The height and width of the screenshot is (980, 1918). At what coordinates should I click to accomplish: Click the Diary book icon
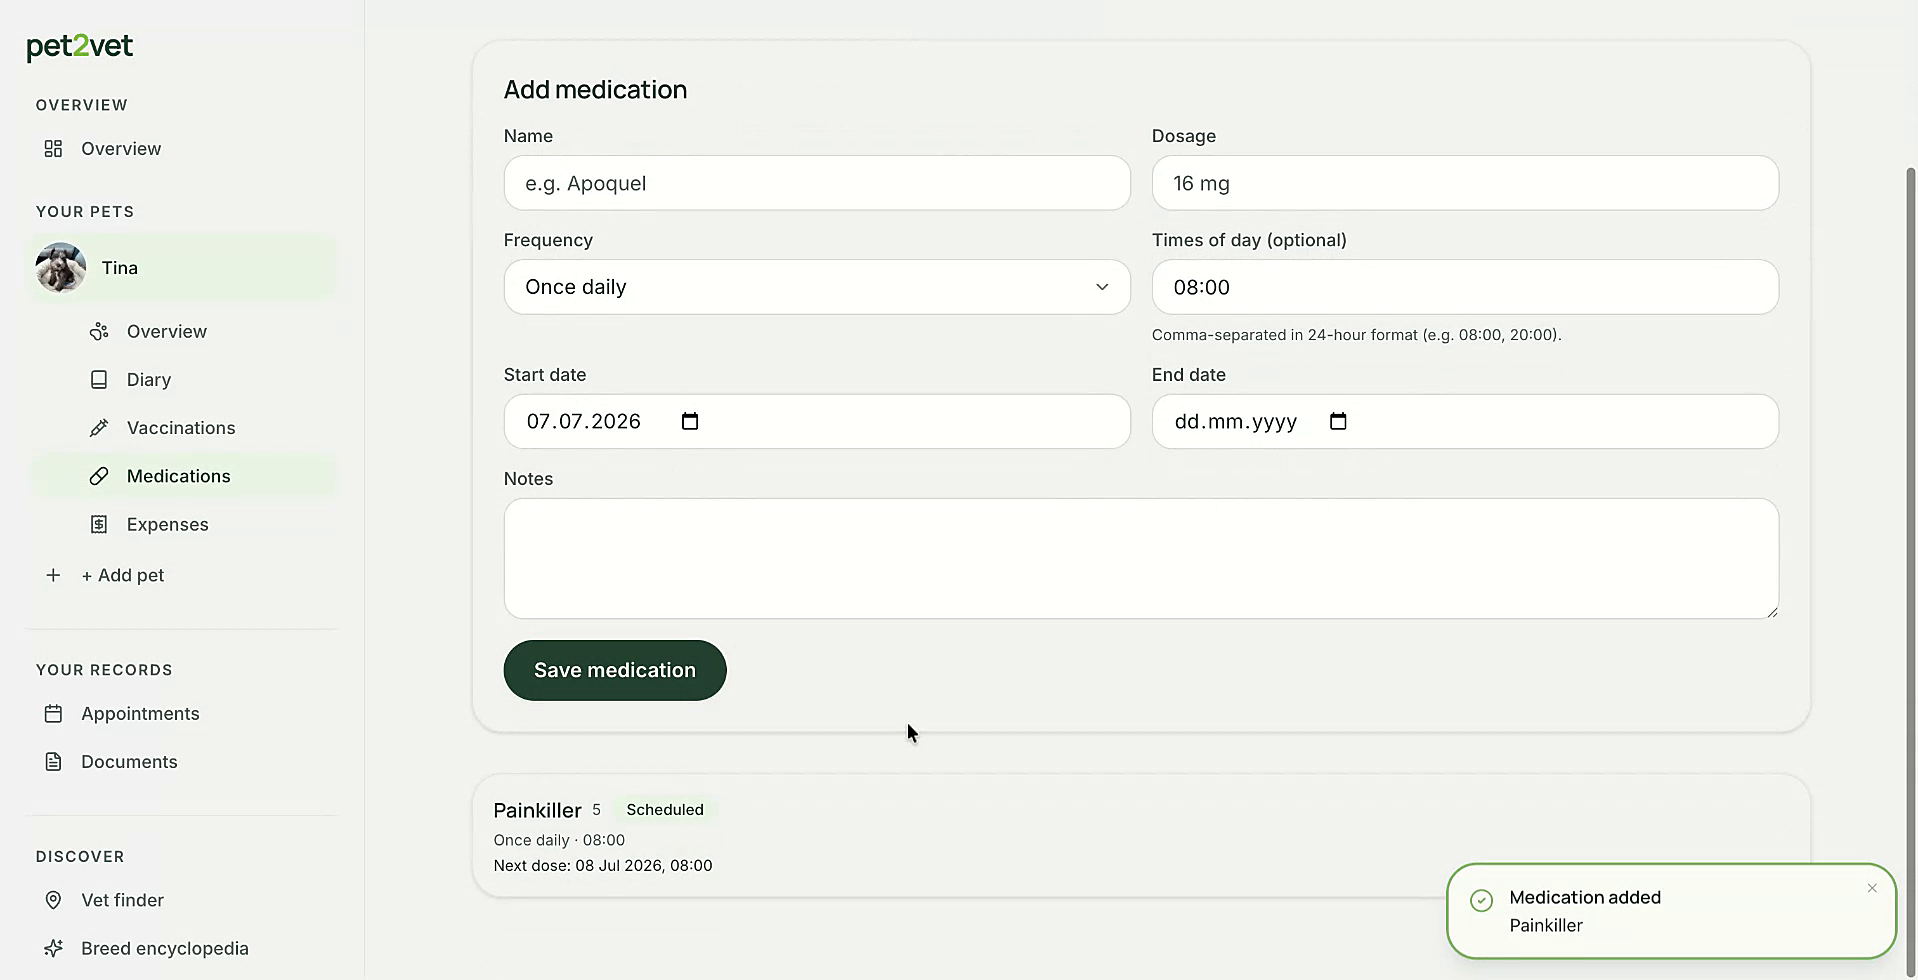pos(99,380)
